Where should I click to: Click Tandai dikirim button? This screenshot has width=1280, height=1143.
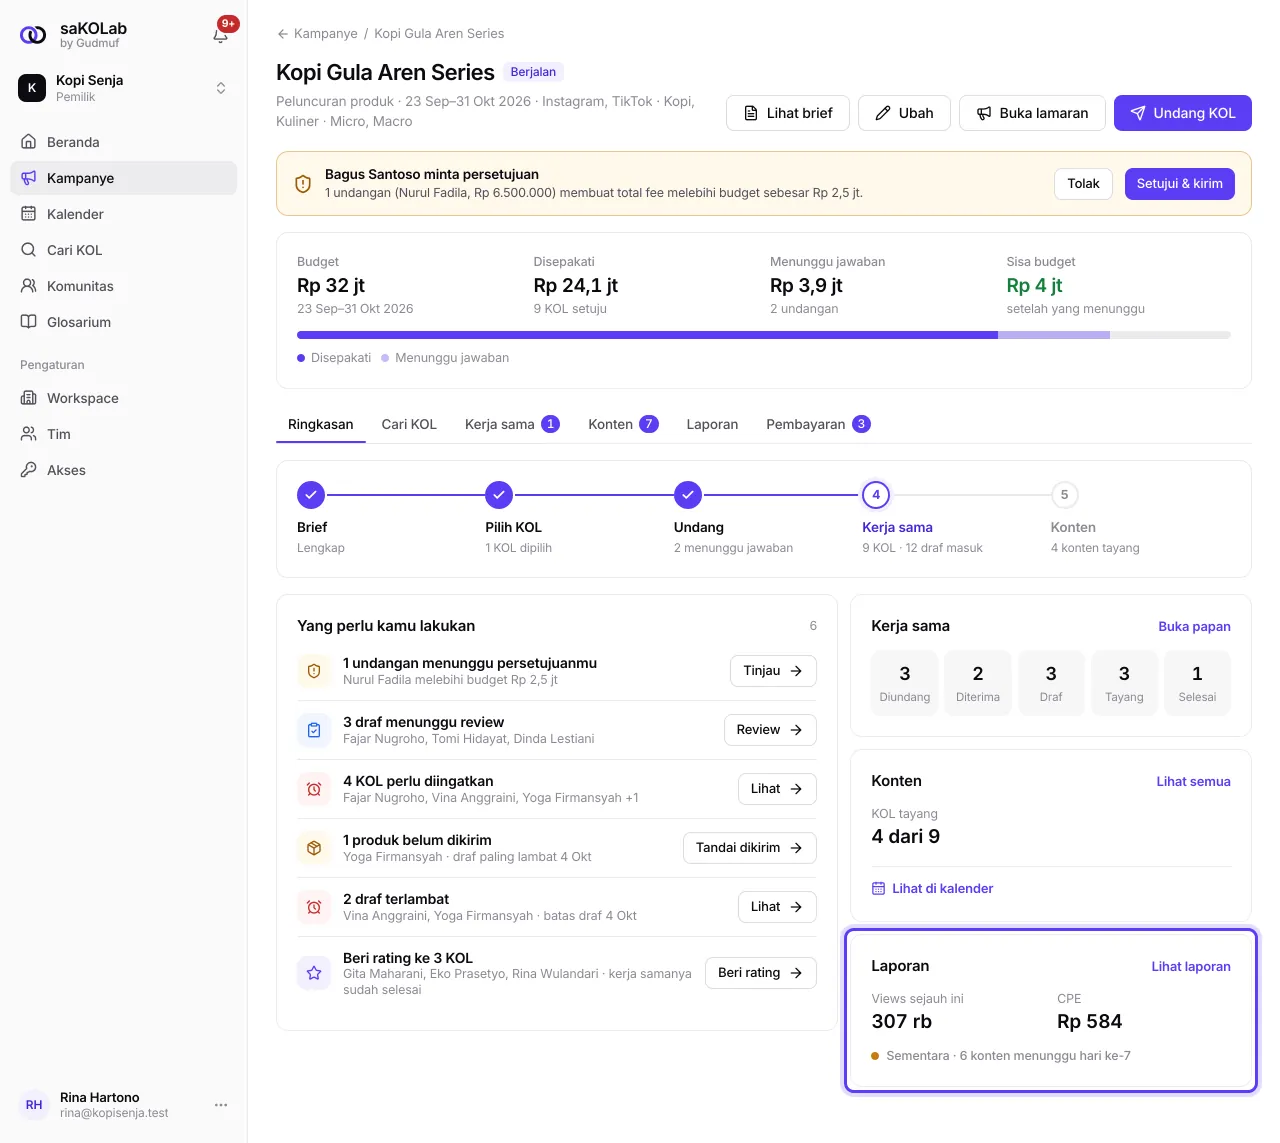[750, 848]
